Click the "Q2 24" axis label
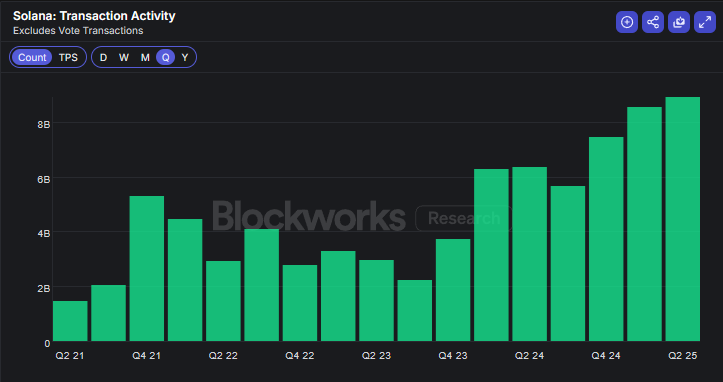This screenshot has height=382, width=723. tap(529, 356)
